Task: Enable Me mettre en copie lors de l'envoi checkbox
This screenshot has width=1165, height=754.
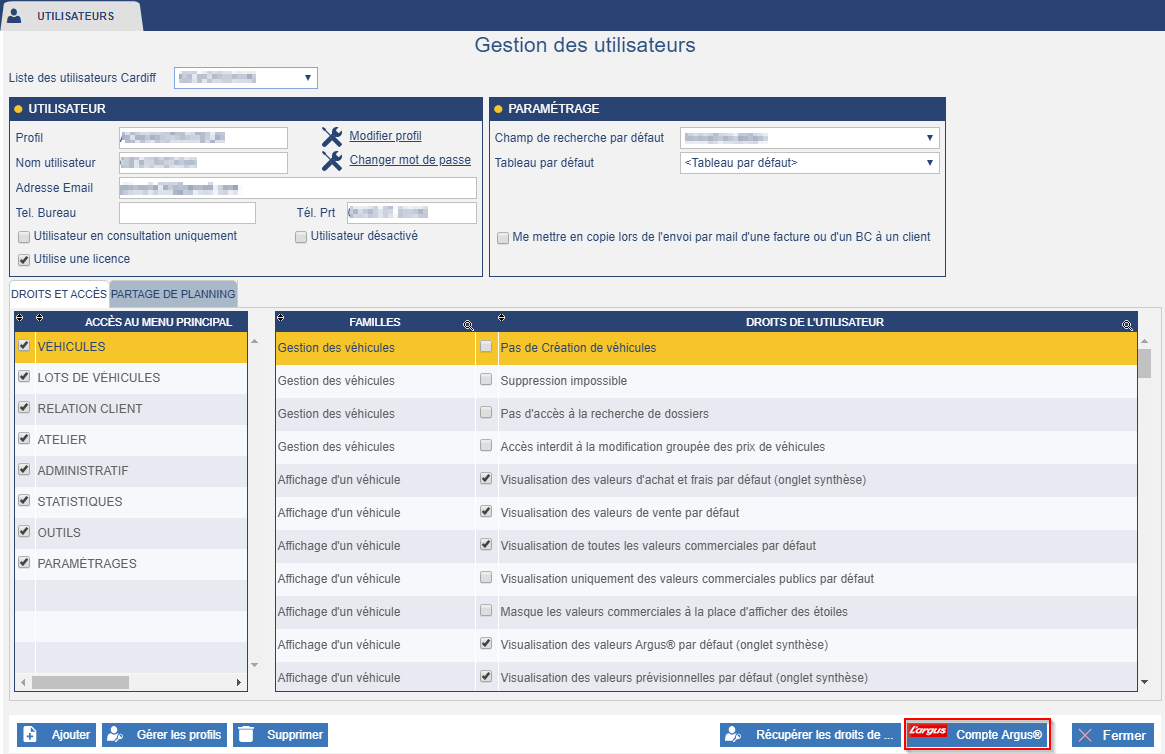Action: click(503, 238)
